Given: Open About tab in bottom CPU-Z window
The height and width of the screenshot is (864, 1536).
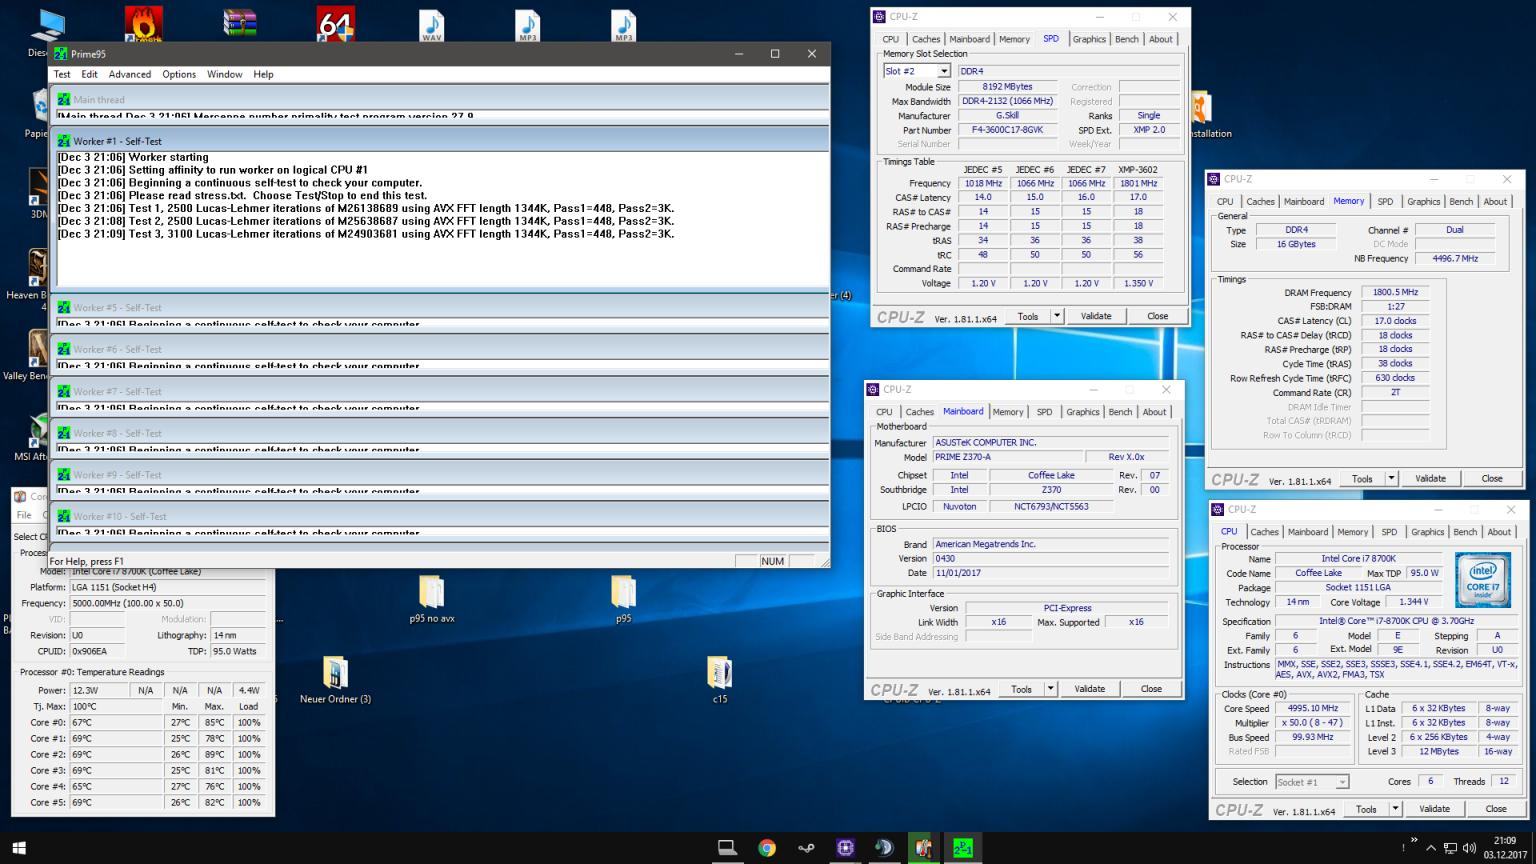Looking at the screenshot, I should click(1499, 532).
